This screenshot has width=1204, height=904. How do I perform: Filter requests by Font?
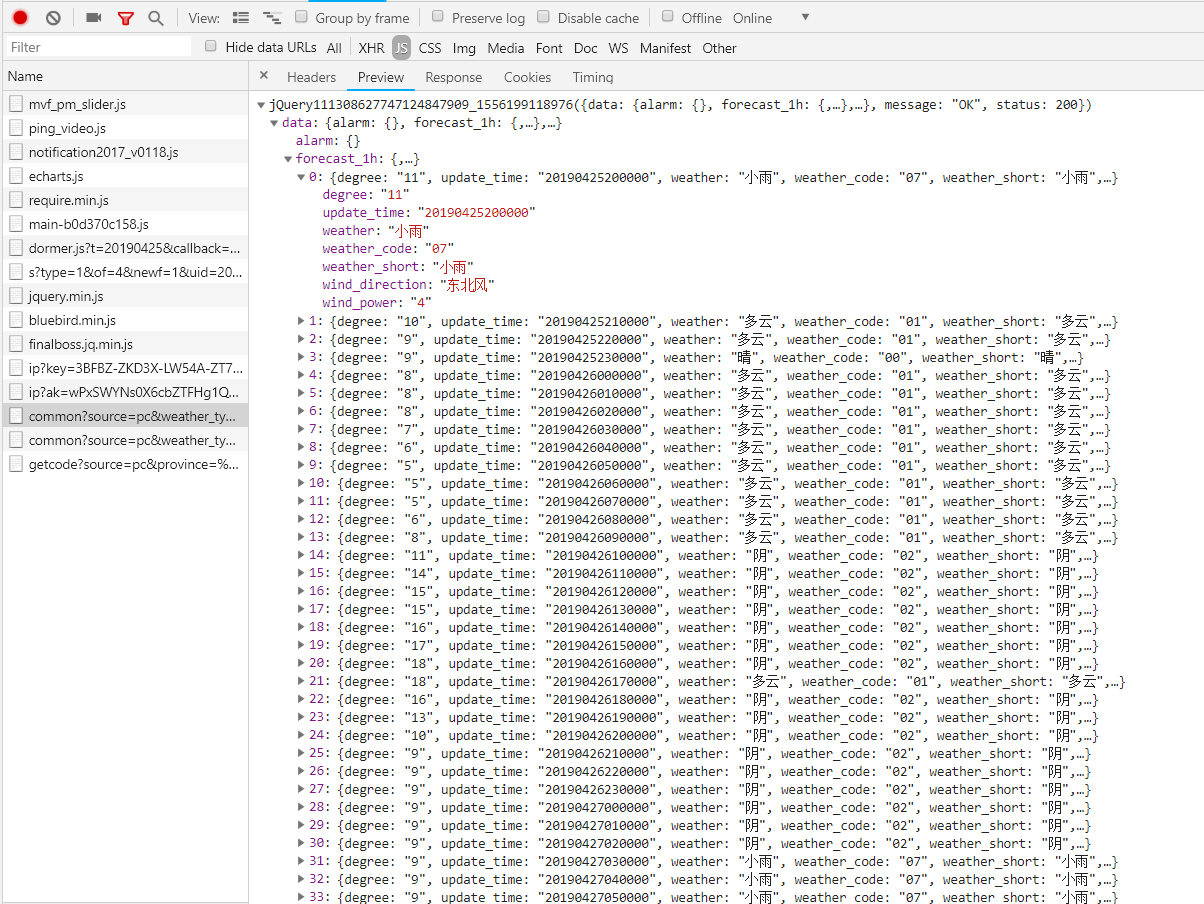[x=549, y=48]
